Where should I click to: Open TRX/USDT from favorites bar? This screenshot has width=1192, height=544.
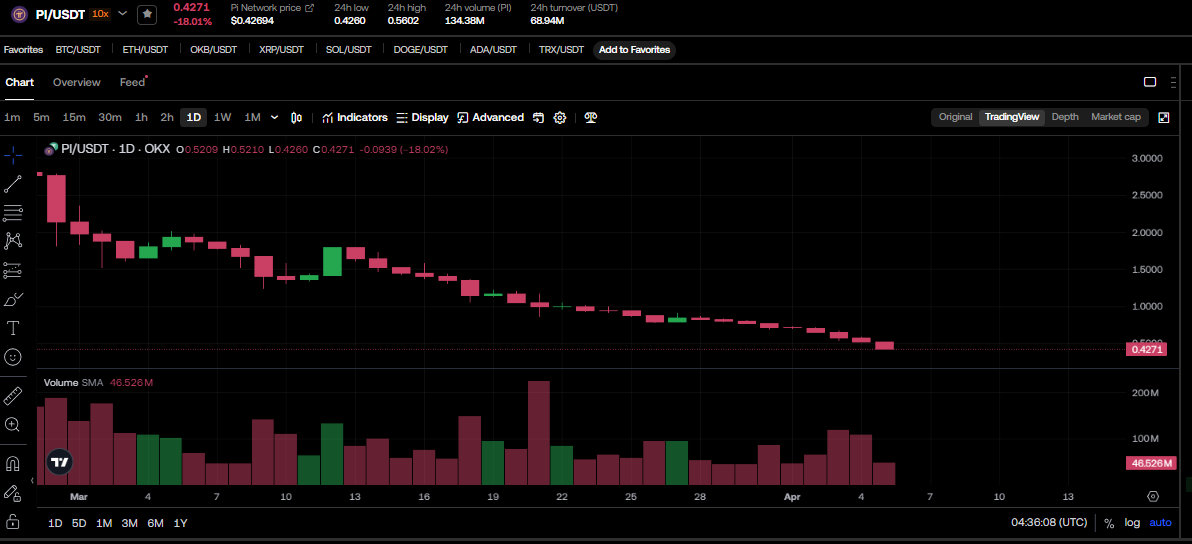pyautogui.click(x=561, y=50)
